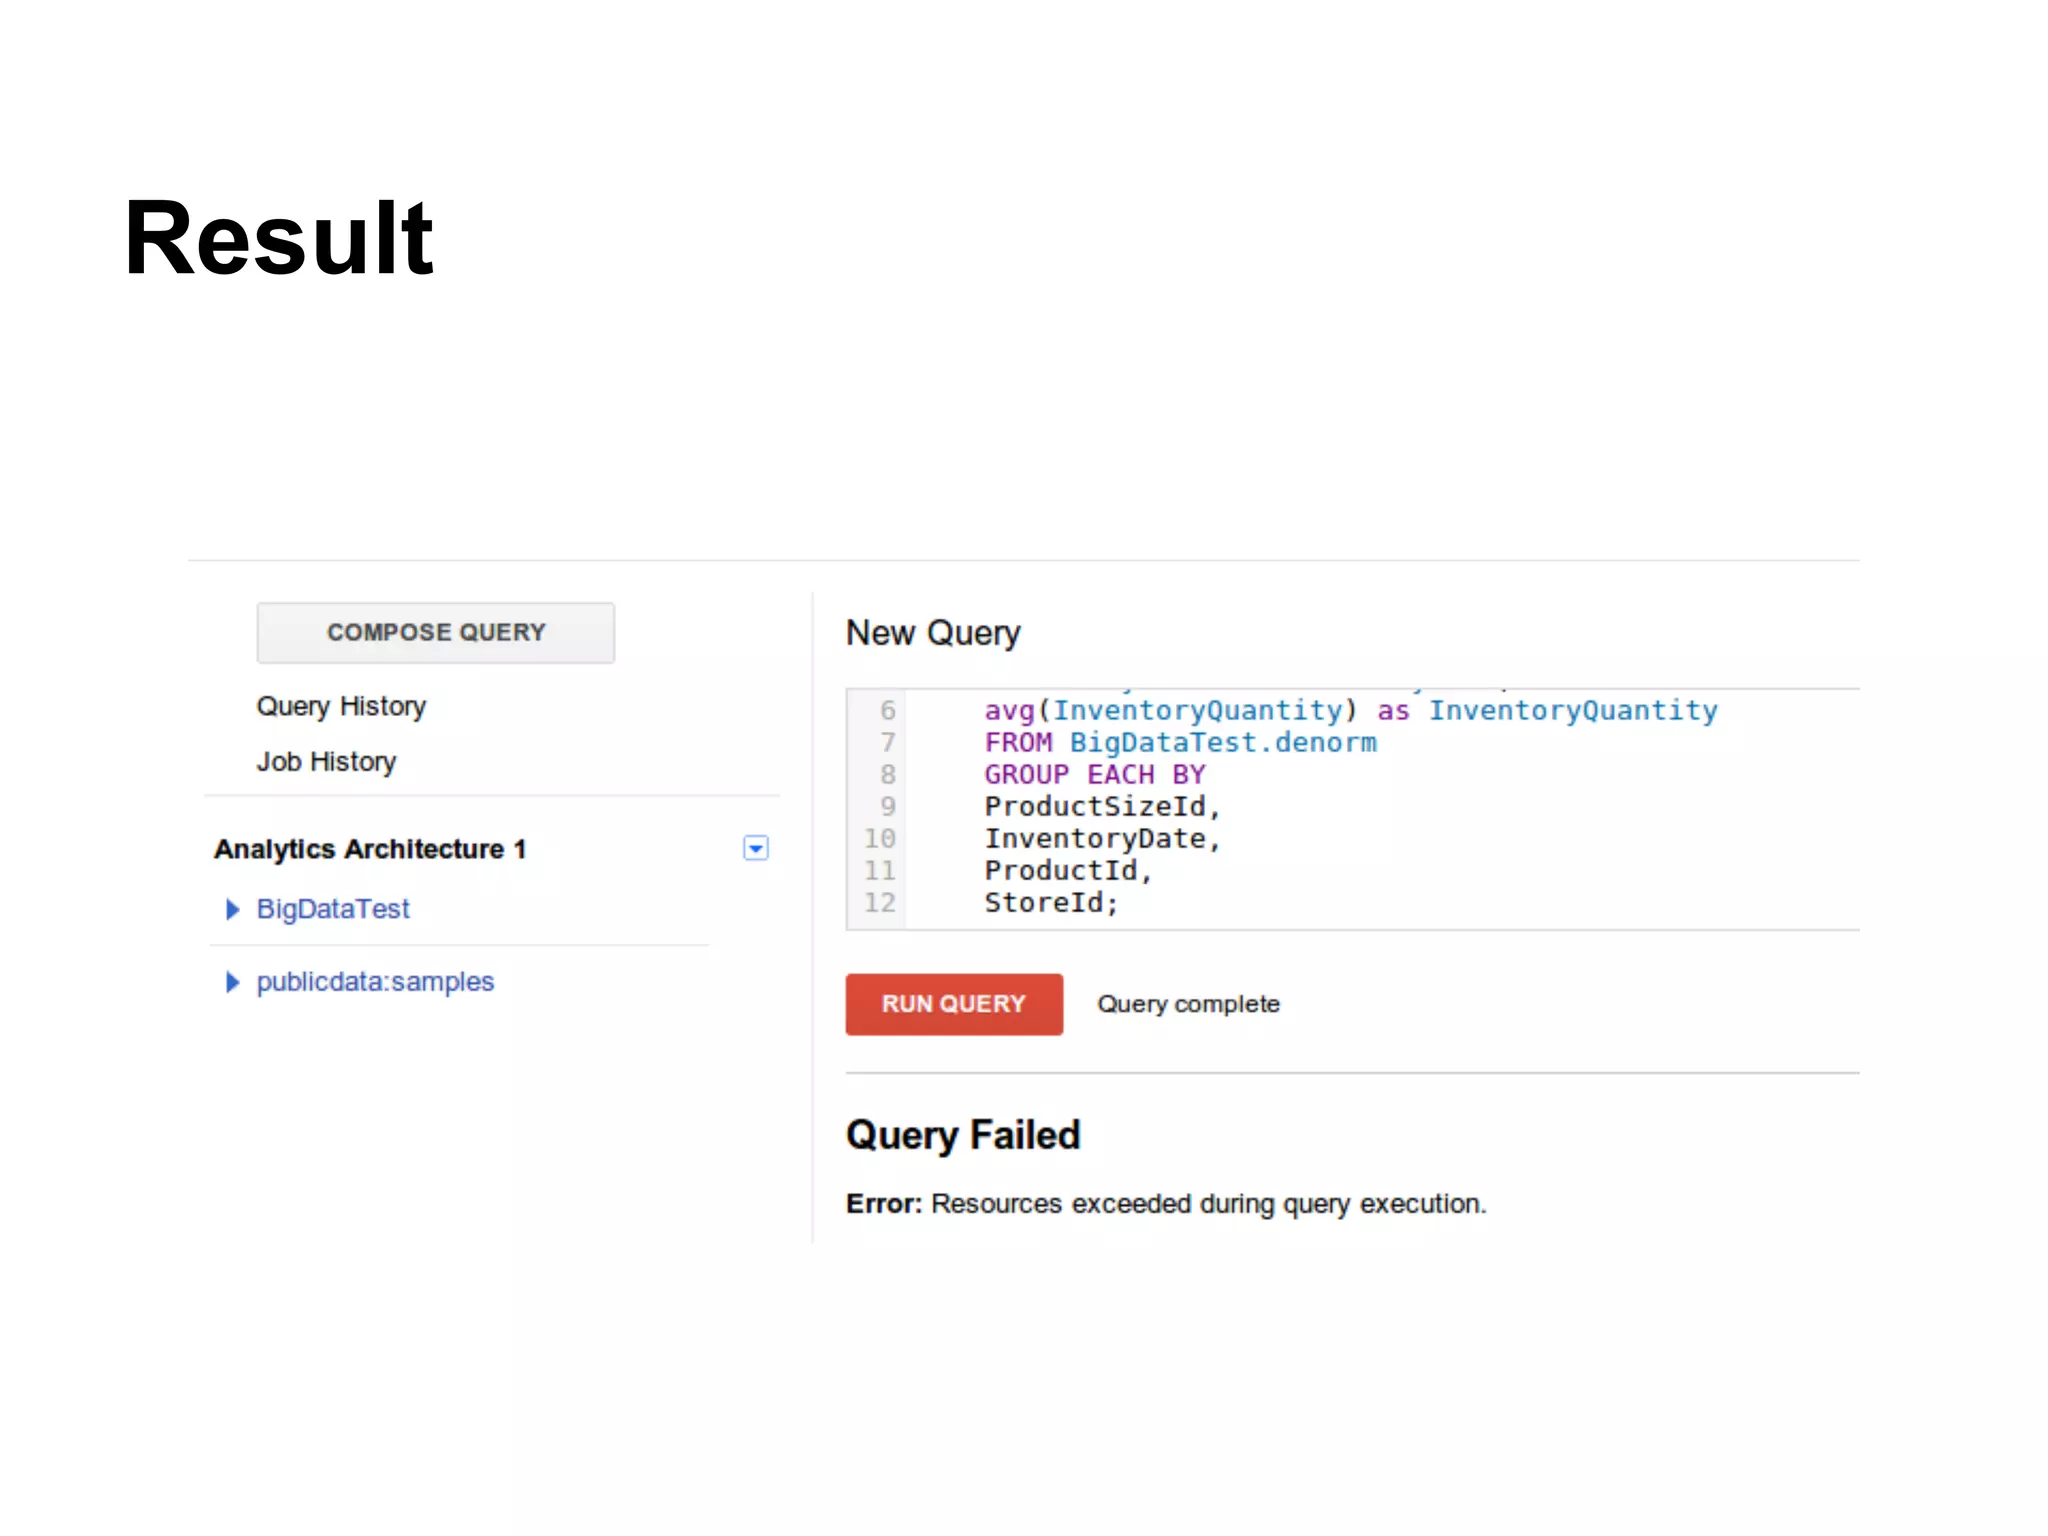Click the Resources exceeded error message
Image resolution: width=2048 pixels, height=1536 pixels.
tap(1208, 1204)
